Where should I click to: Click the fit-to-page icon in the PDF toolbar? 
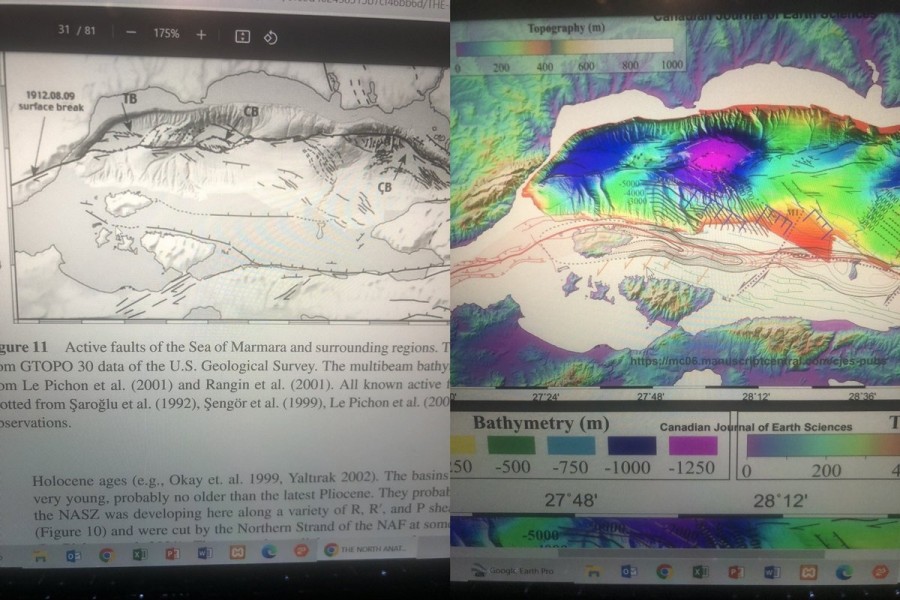(242, 36)
